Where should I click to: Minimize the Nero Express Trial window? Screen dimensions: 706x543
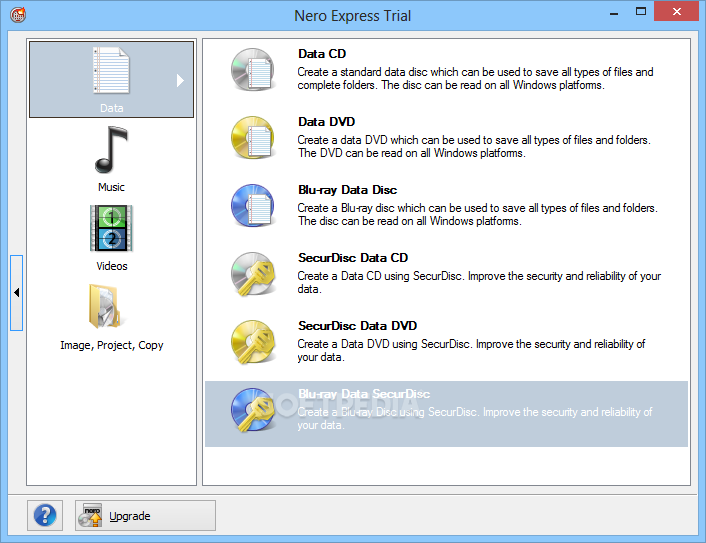tap(614, 13)
